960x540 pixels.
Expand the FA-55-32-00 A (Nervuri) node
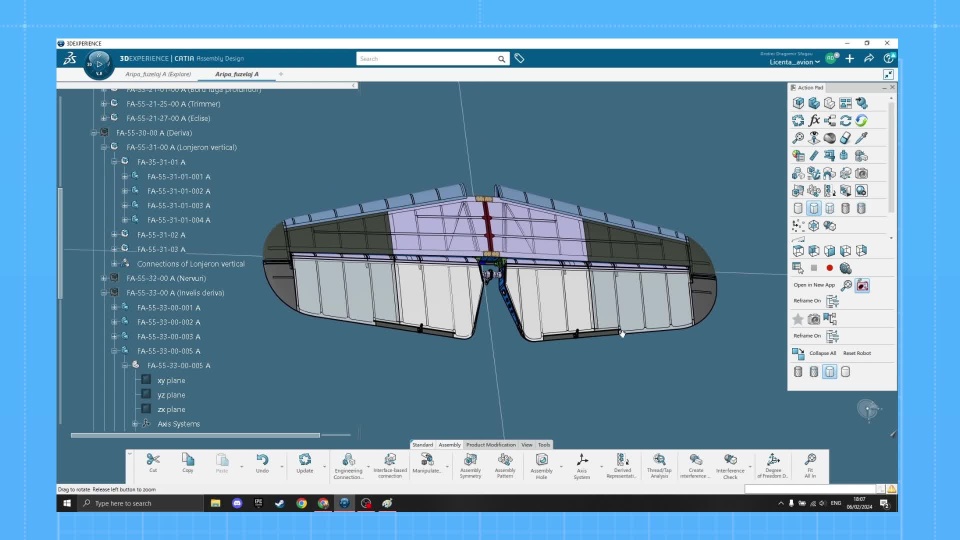click(x=104, y=279)
